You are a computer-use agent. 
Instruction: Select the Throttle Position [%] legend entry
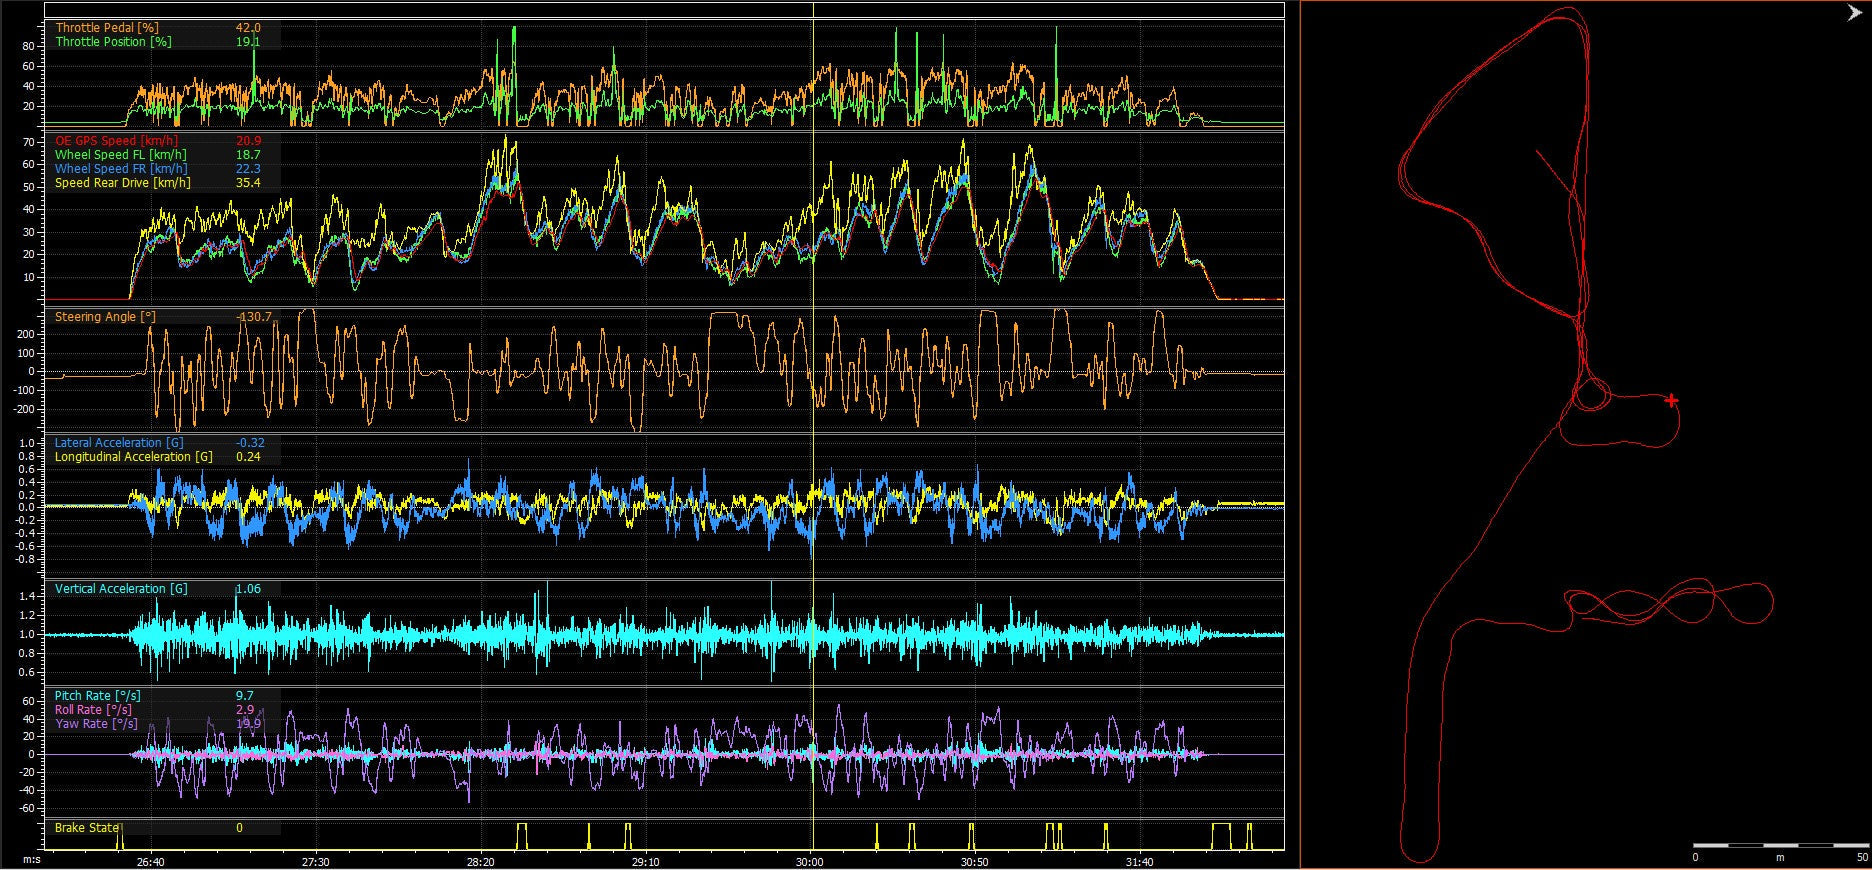(x=113, y=42)
